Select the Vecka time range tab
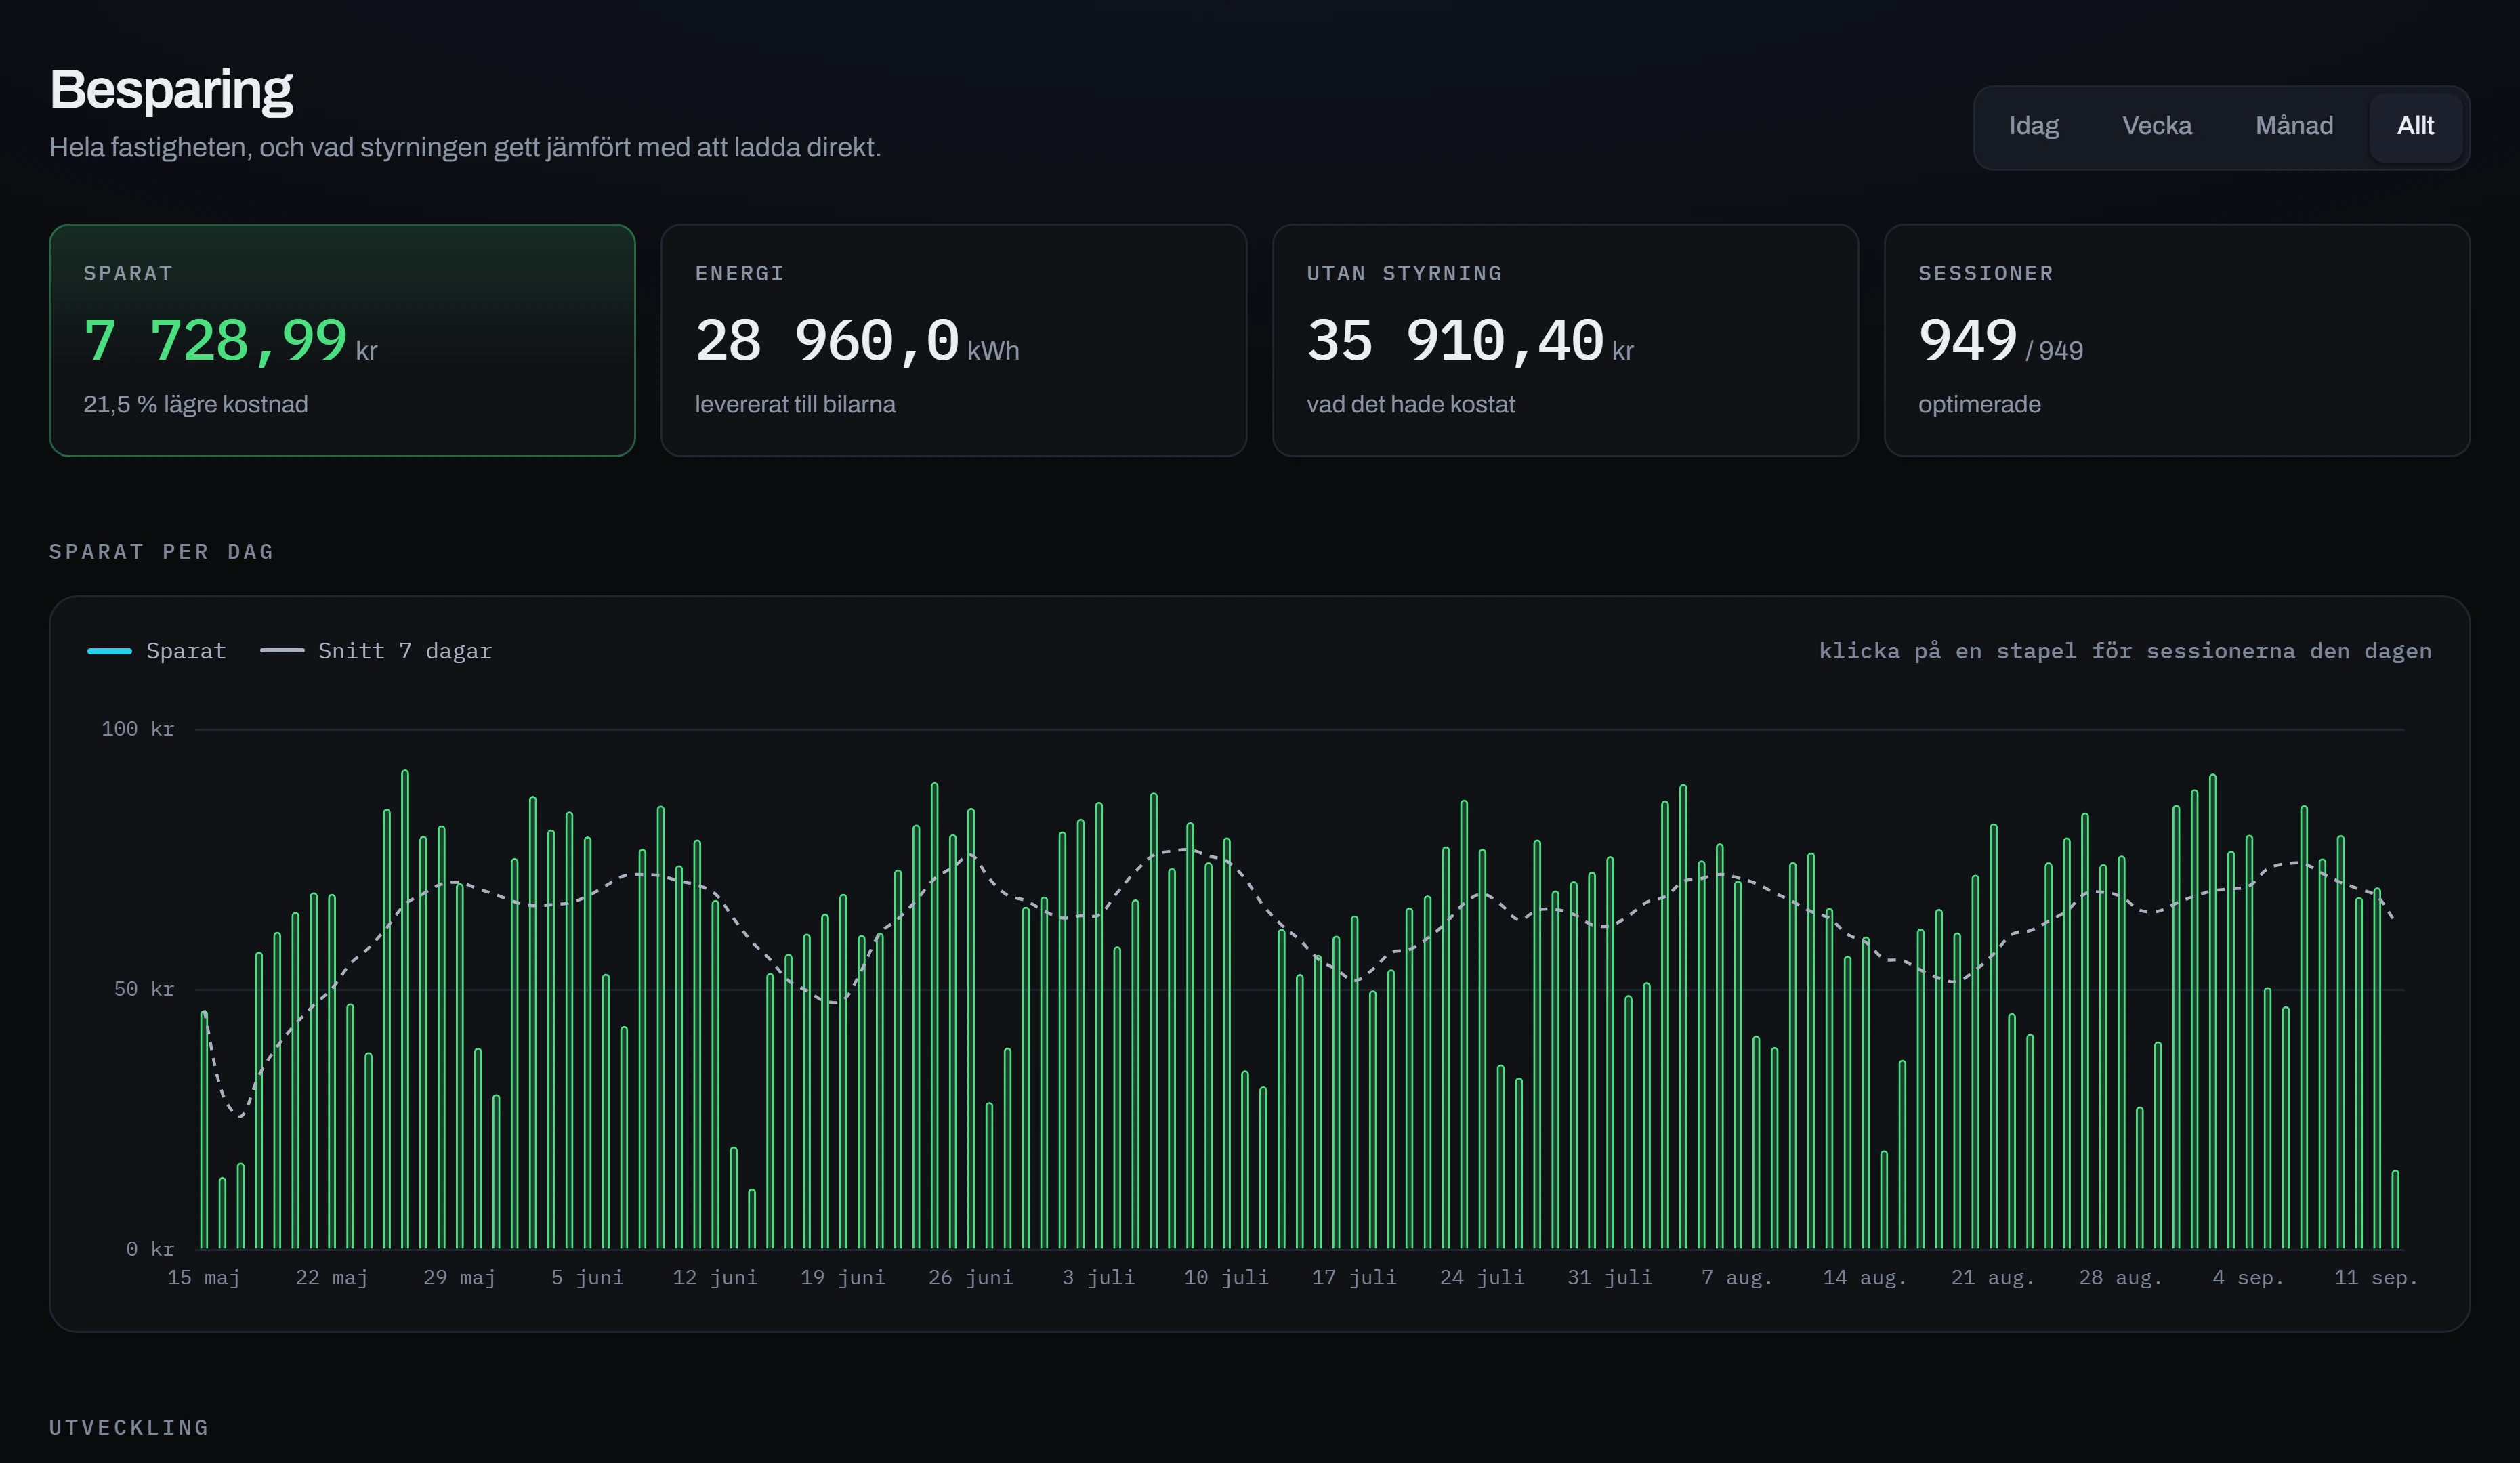 coord(2156,127)
